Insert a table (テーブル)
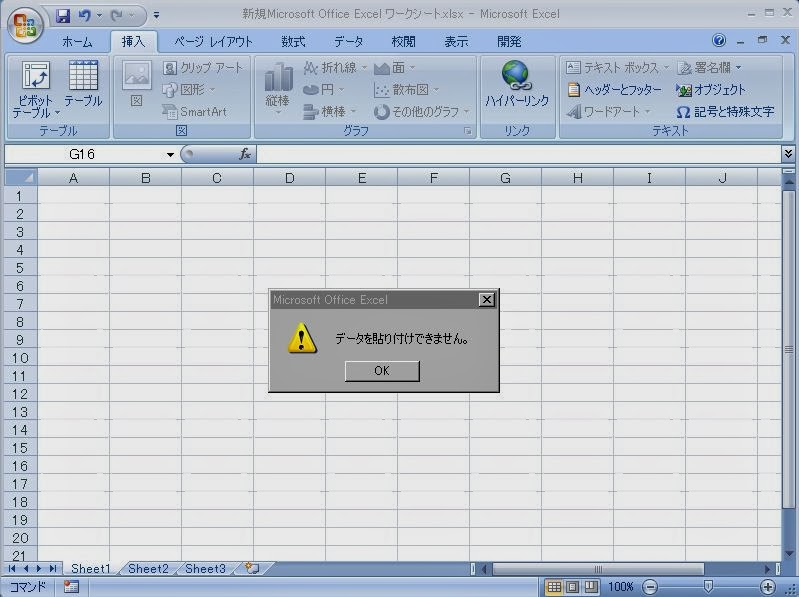The height and width of the screenshot is (597, 799). (83, 84)
